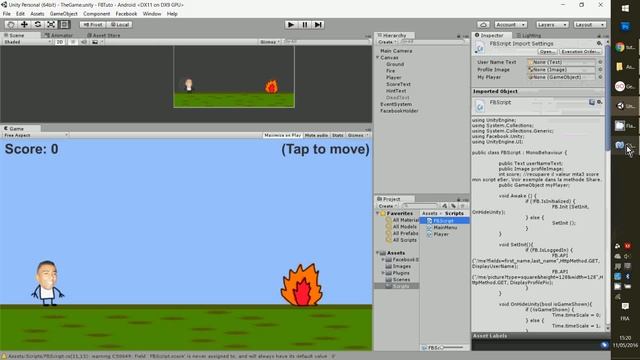640x360 pixels.
Task: Open the Layers dropdown
Action: 552,24
